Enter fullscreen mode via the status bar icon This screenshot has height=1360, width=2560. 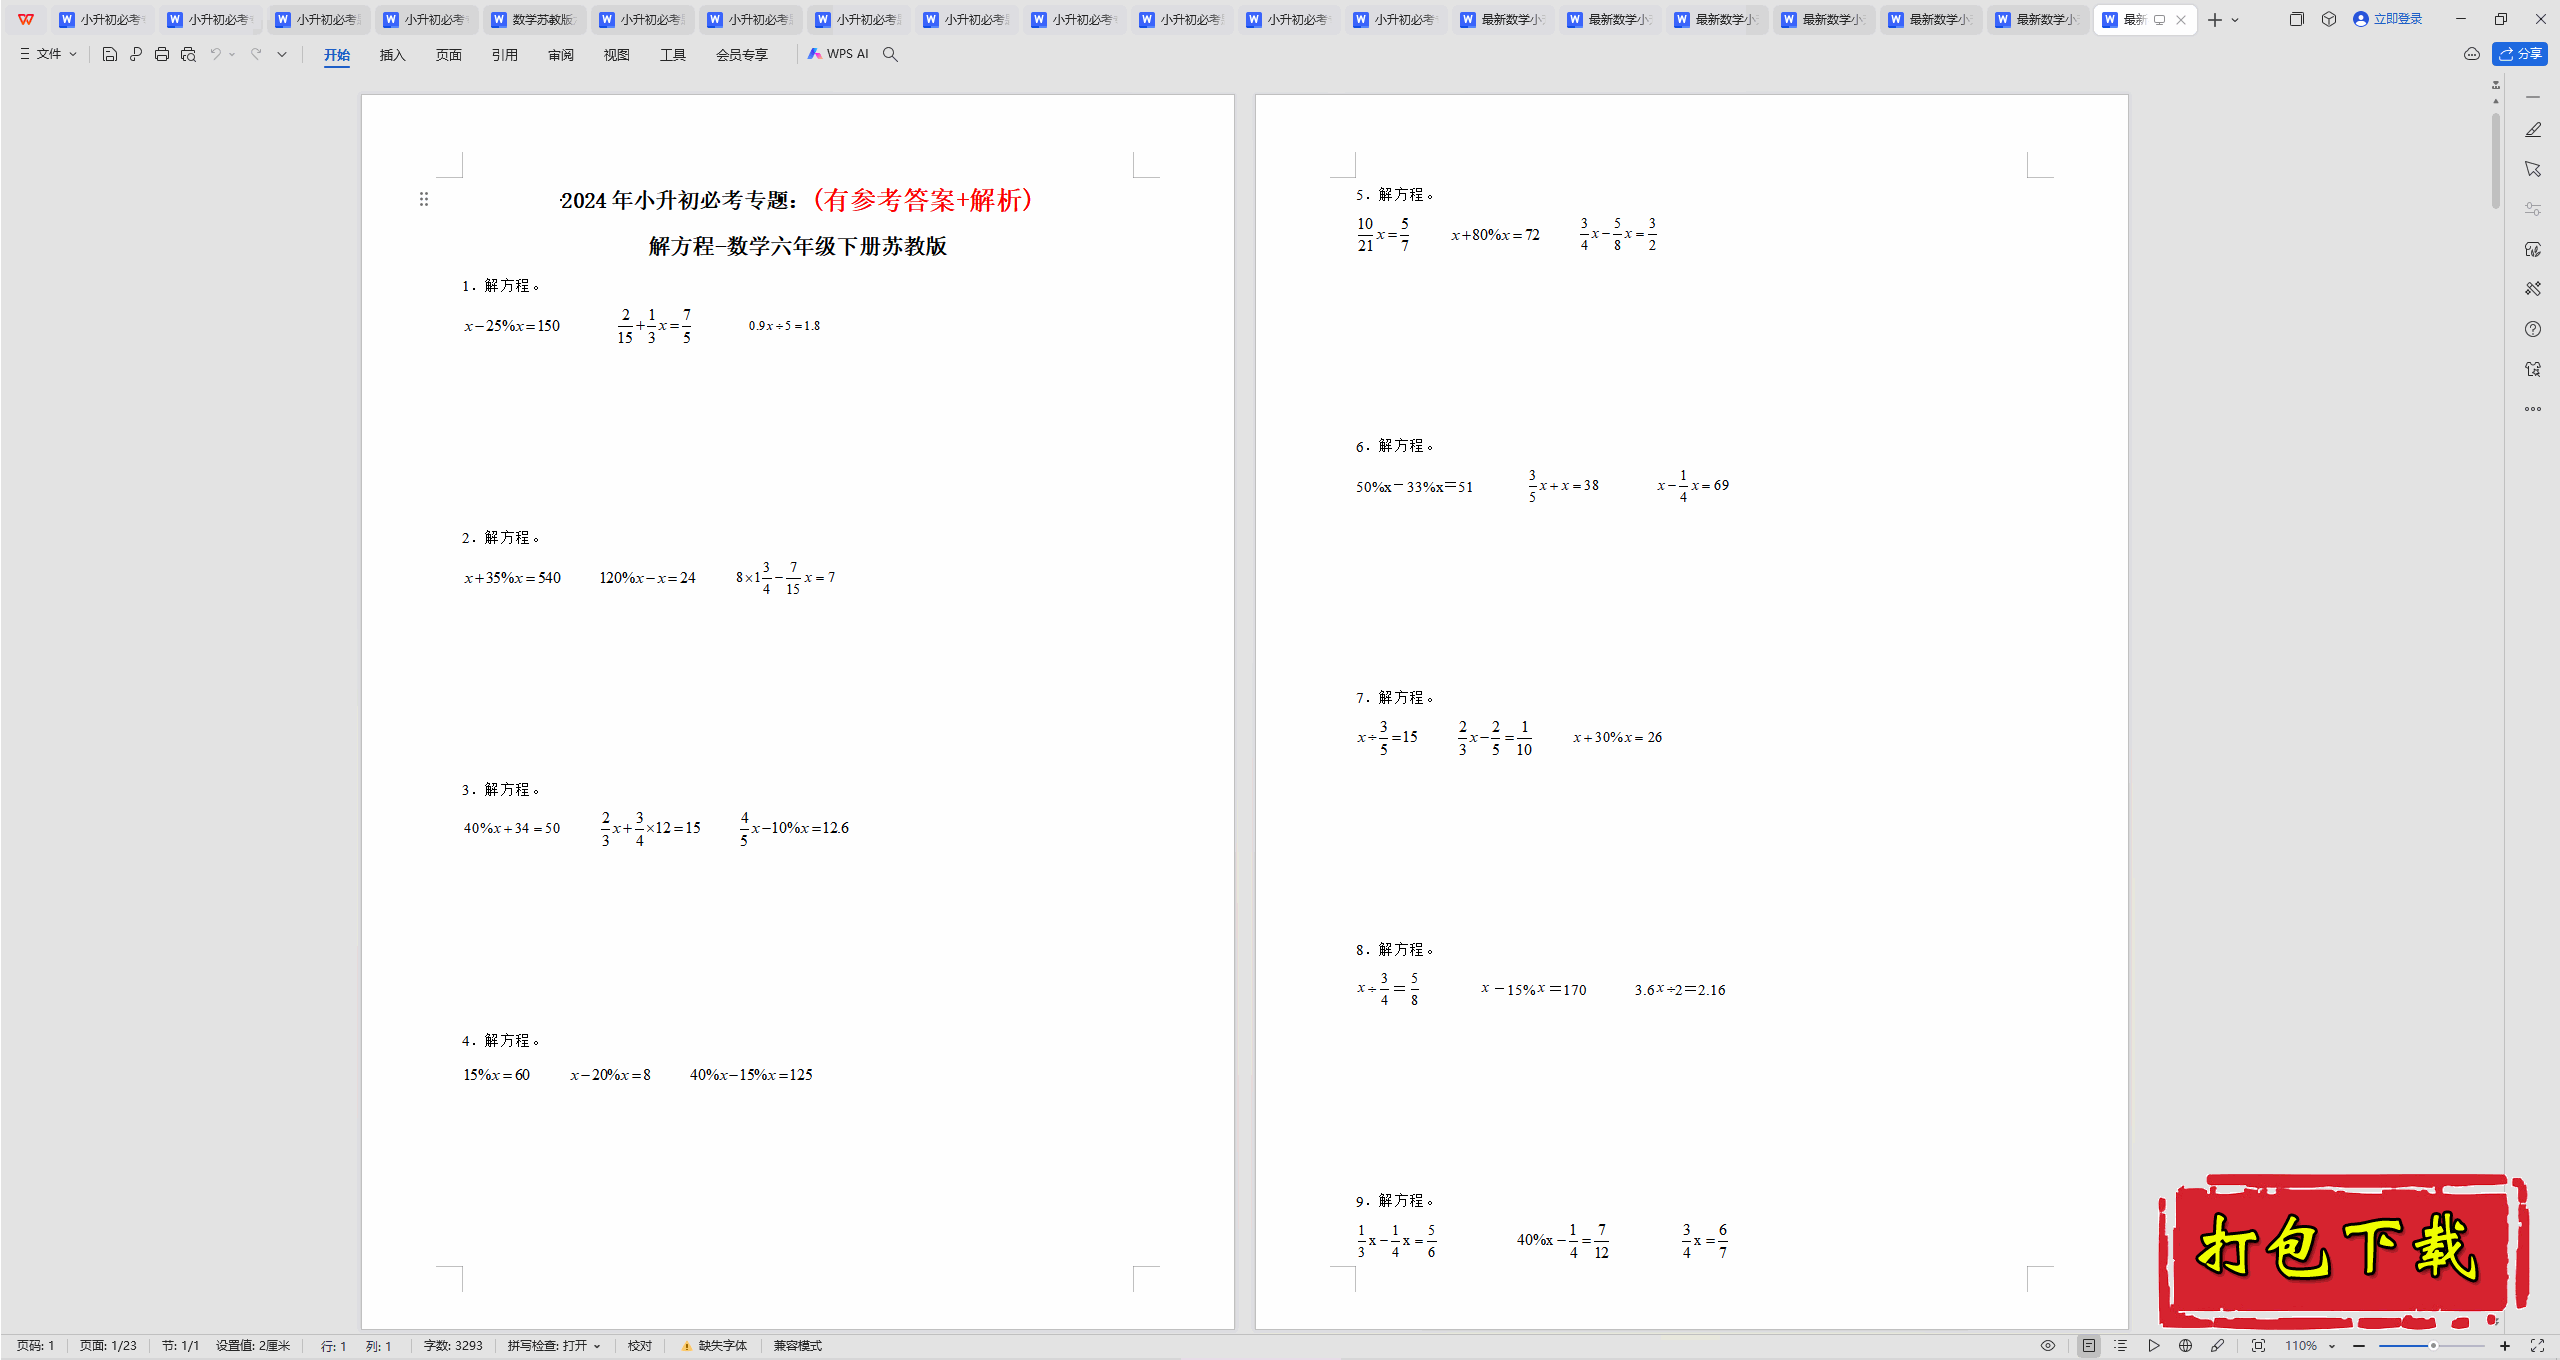pos(2537,1346)
